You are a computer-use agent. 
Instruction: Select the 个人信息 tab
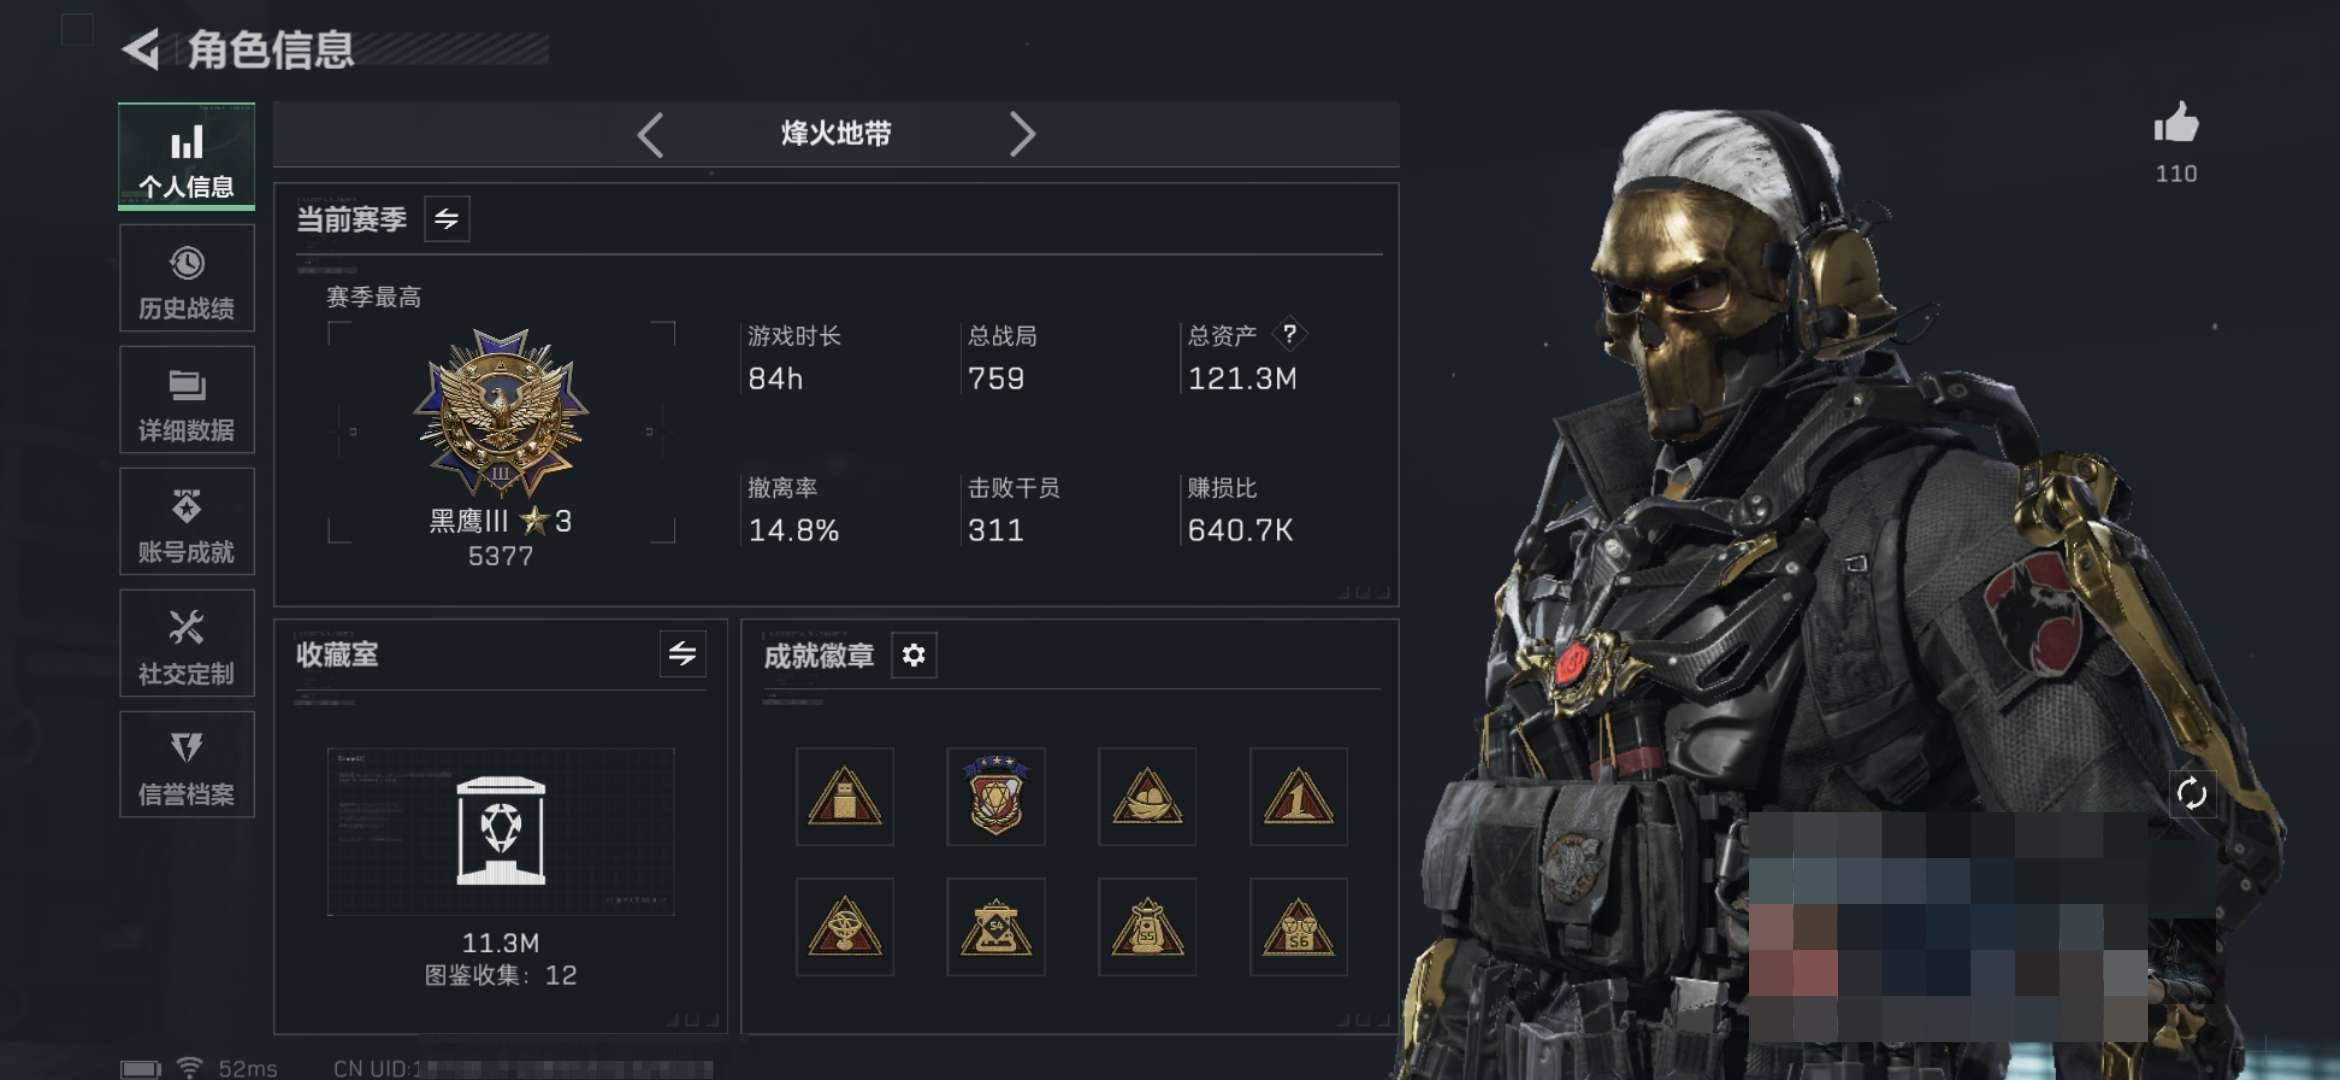coord(187,157)
